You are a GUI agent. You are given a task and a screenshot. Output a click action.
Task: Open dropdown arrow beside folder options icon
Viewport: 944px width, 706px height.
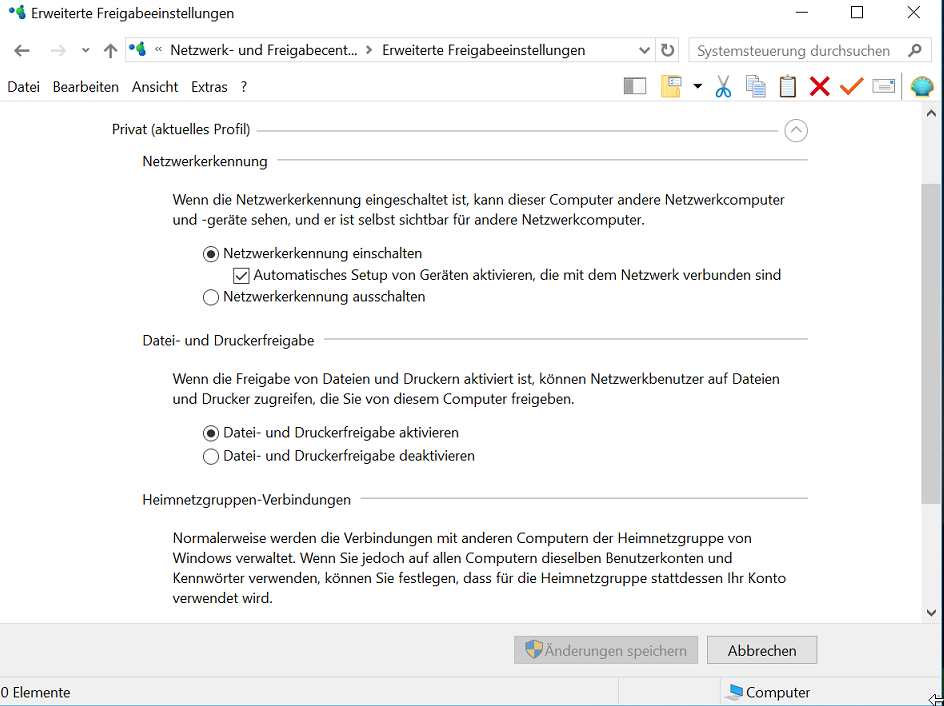(x=697, y=87)
